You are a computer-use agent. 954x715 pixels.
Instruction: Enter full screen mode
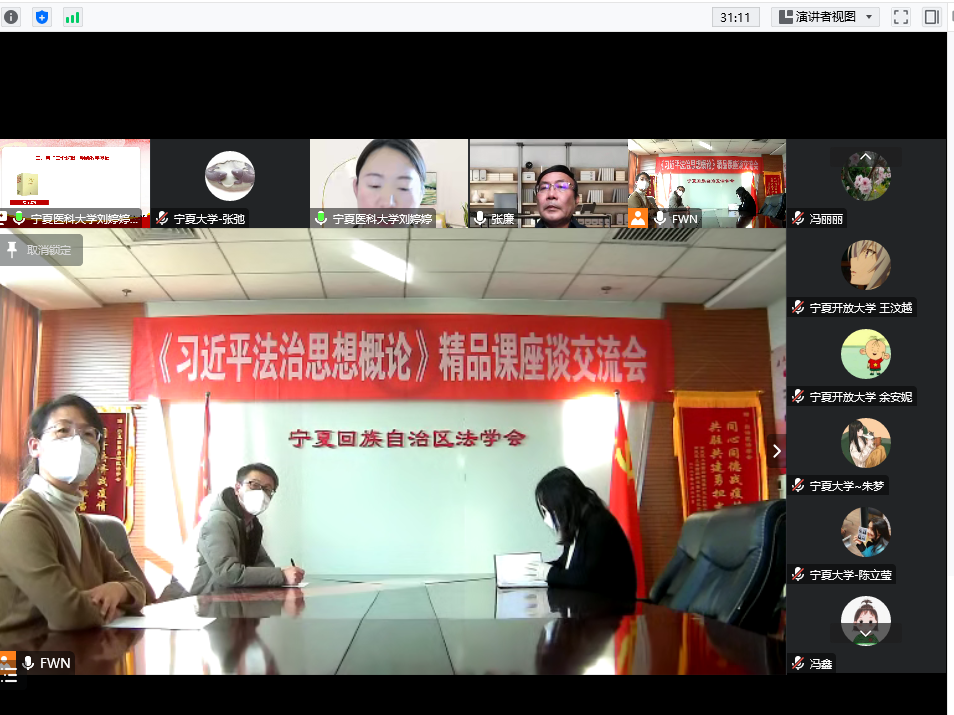[900, 16]
